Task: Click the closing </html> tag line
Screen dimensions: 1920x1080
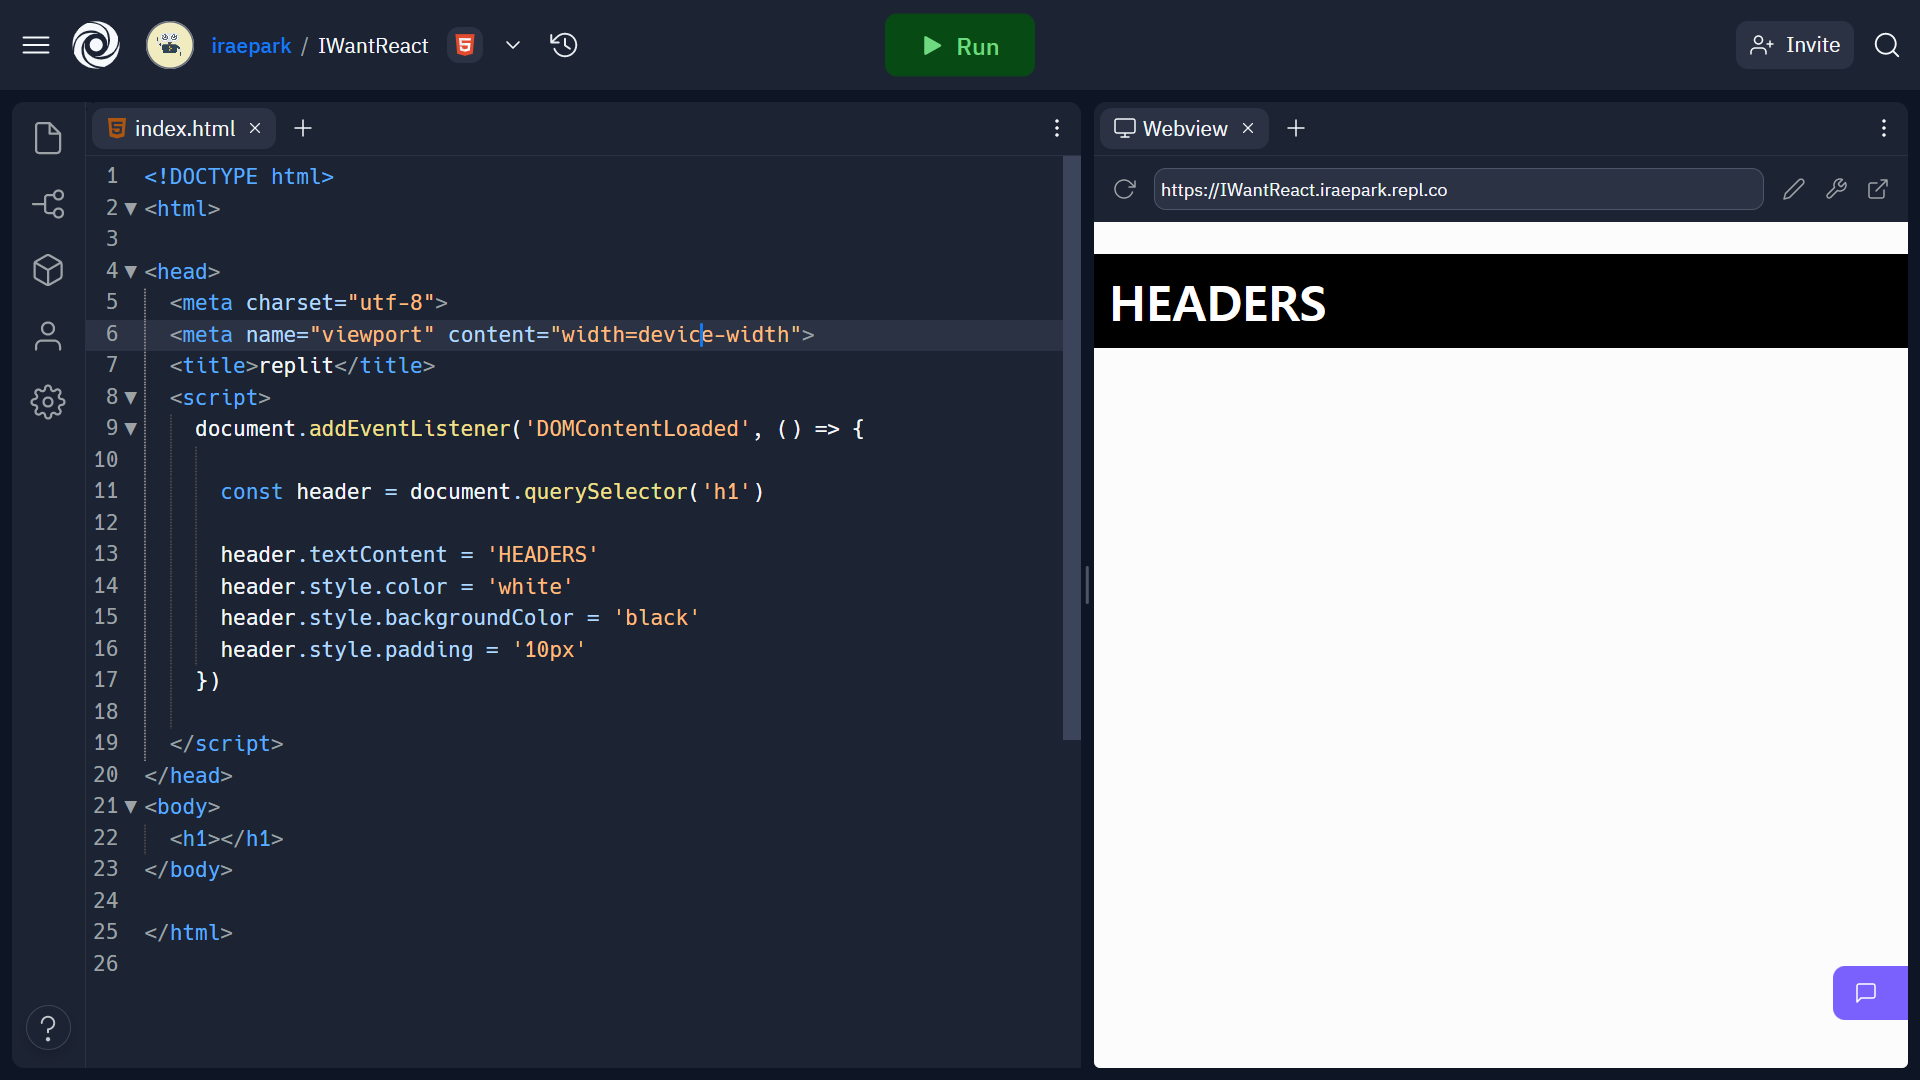Action: 188,933
